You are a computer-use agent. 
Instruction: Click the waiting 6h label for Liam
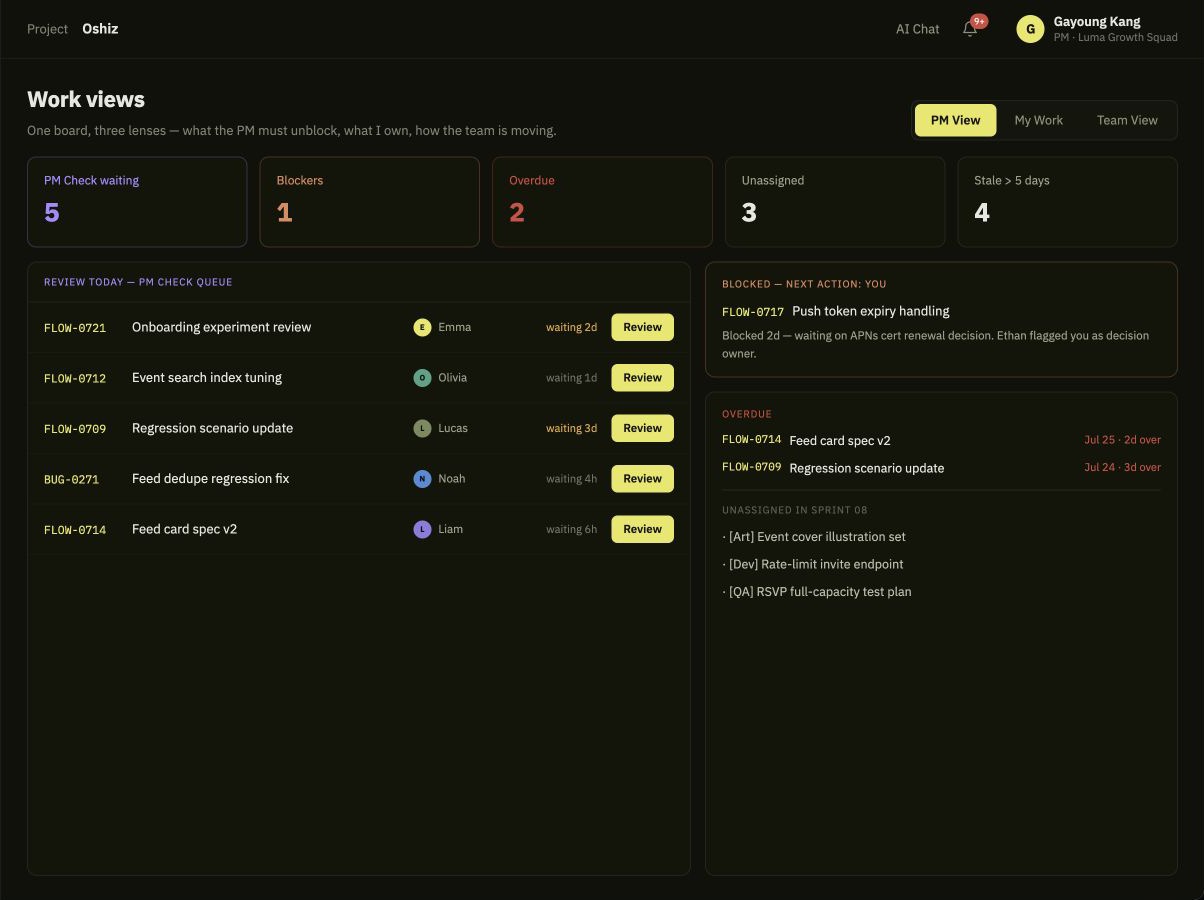coord(571,529)
